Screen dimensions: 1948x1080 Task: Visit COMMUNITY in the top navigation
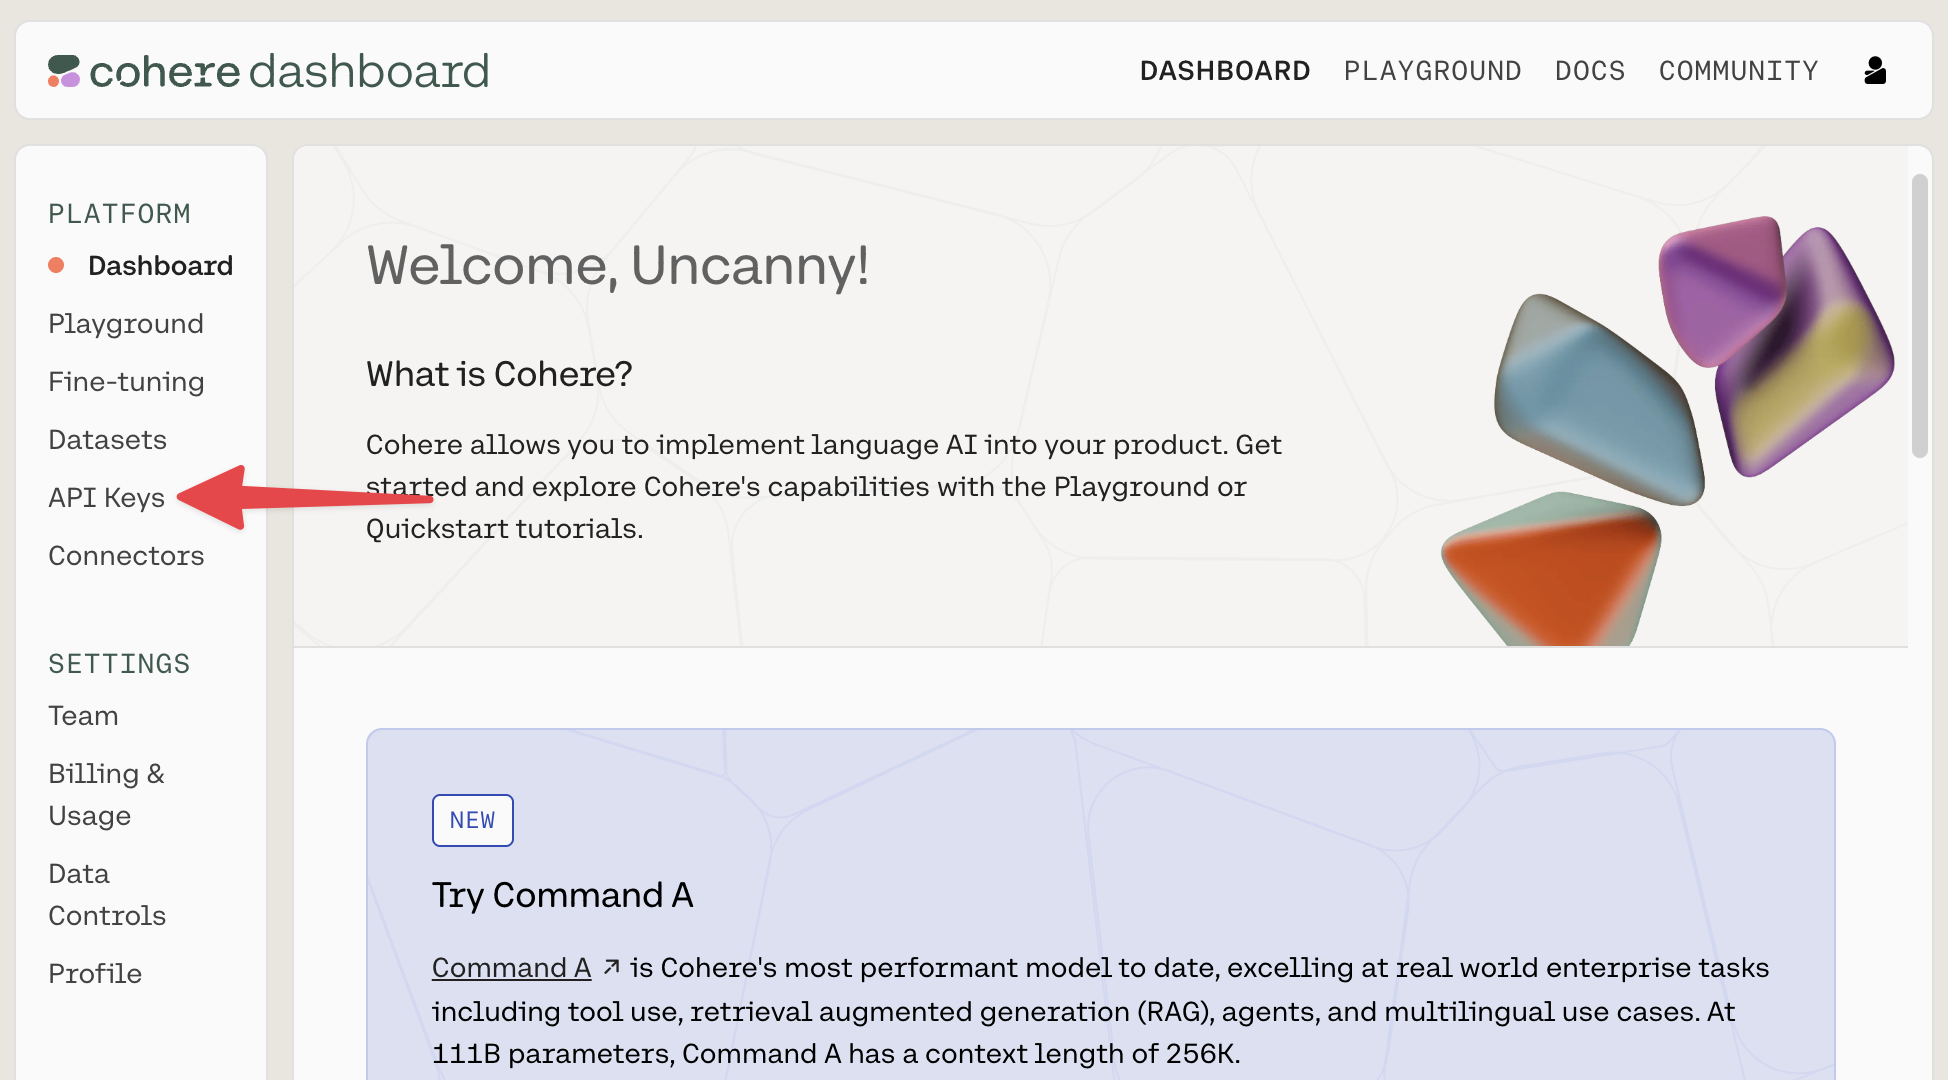(1739, 71)
